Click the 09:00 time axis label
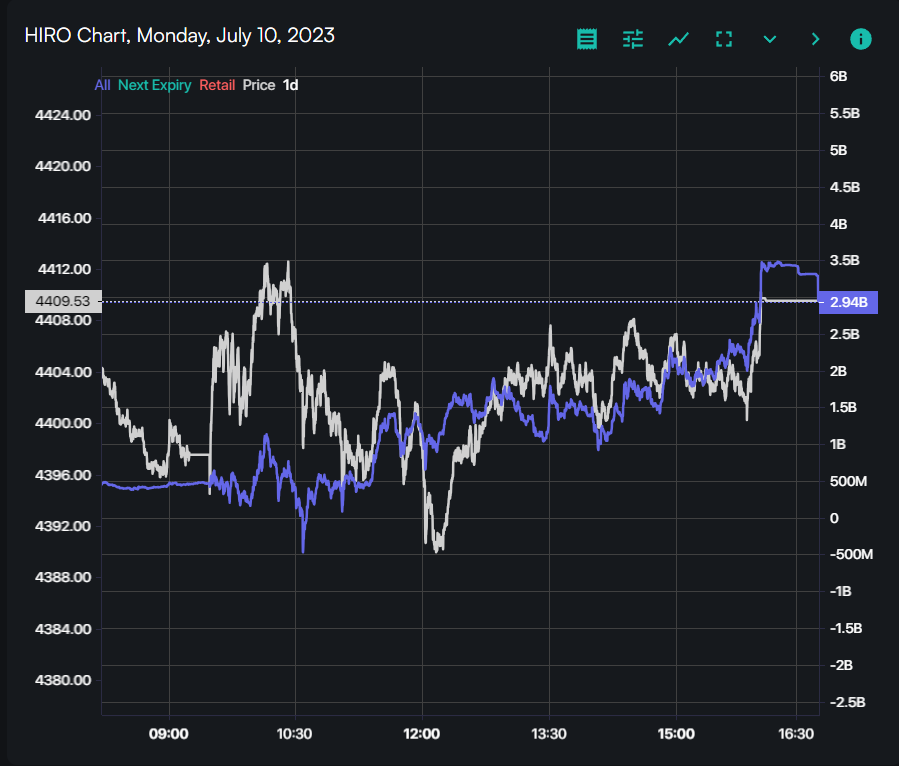 coord(169,734)
